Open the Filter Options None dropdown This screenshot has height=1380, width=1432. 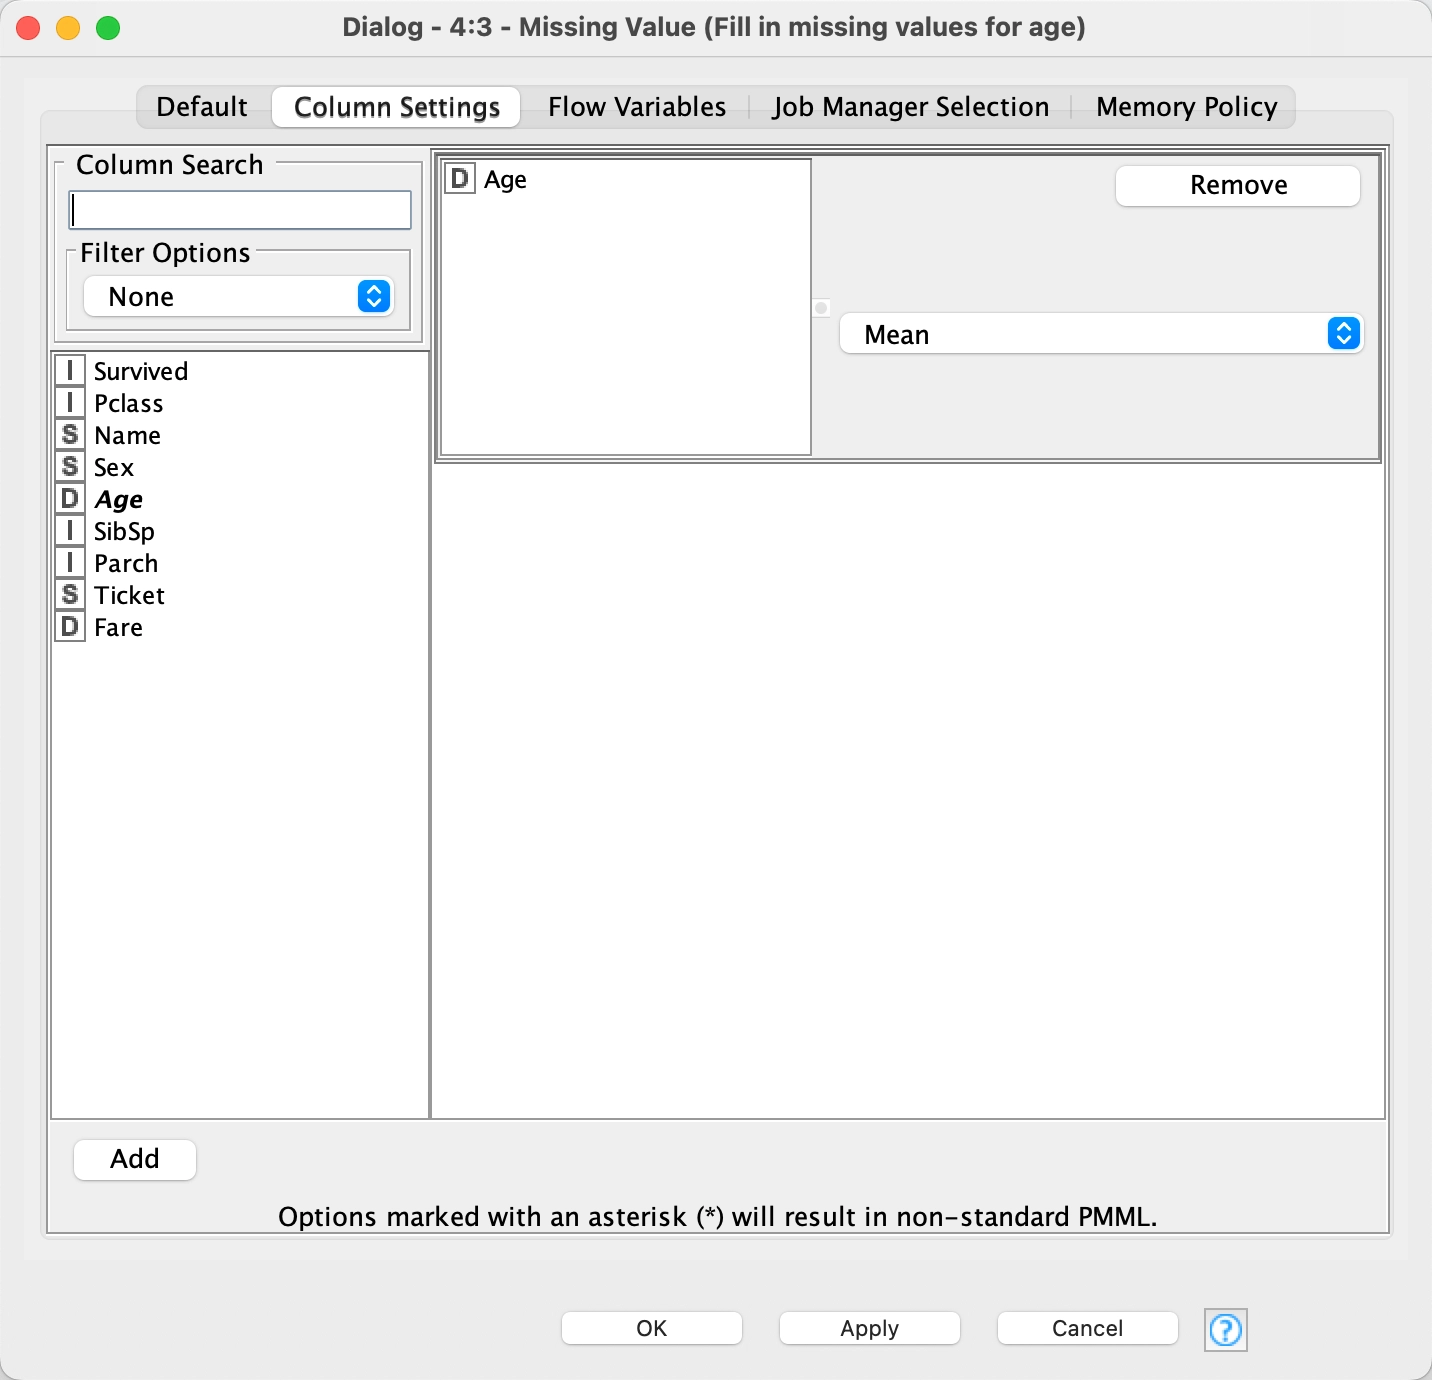238,297
